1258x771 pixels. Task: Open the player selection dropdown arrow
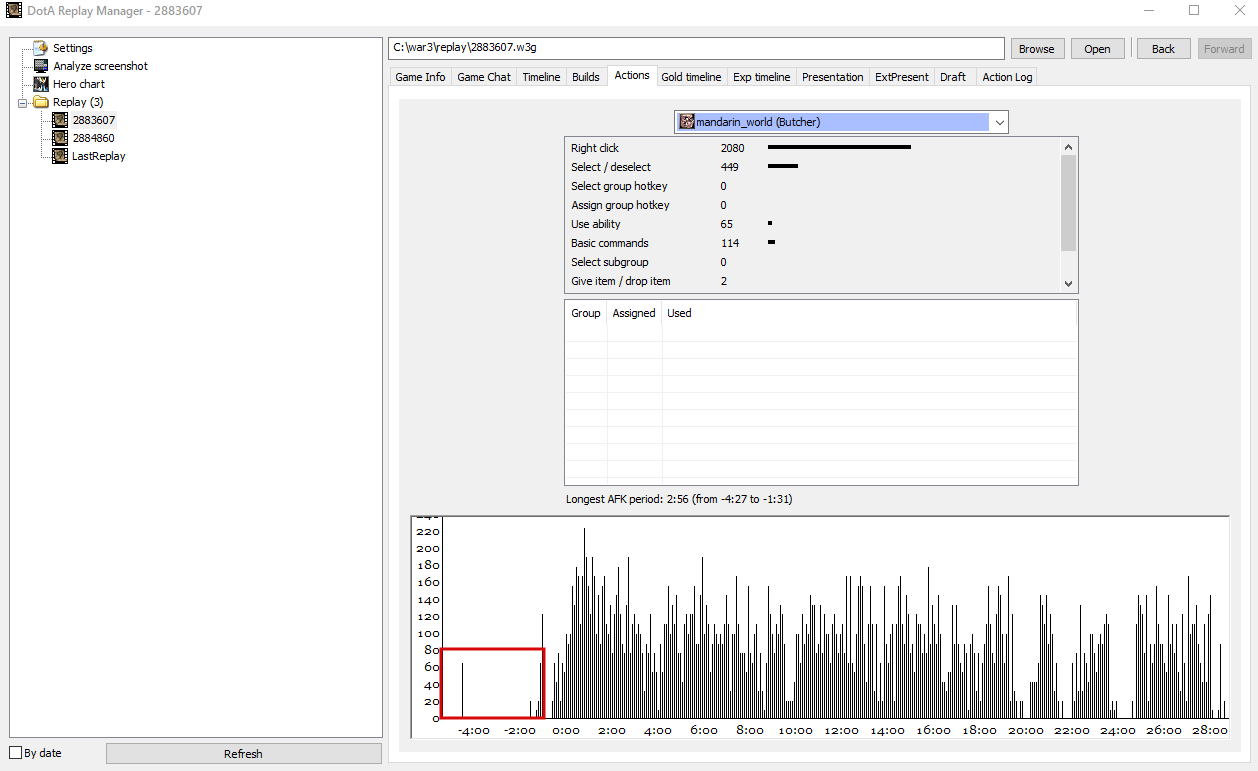pos(999,122)
